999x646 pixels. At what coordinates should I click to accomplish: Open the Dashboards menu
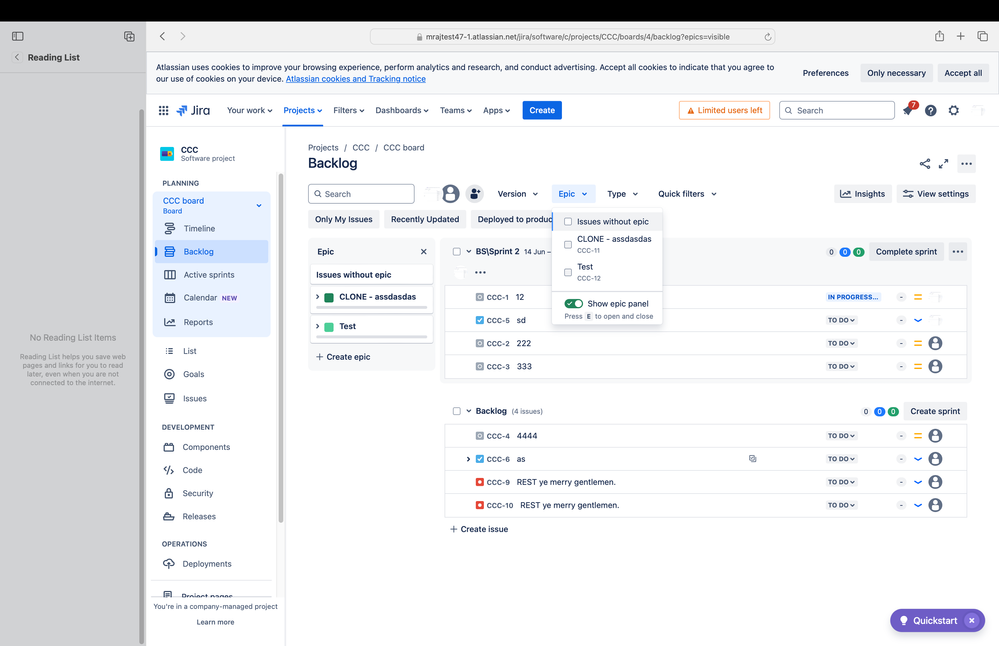401,110
